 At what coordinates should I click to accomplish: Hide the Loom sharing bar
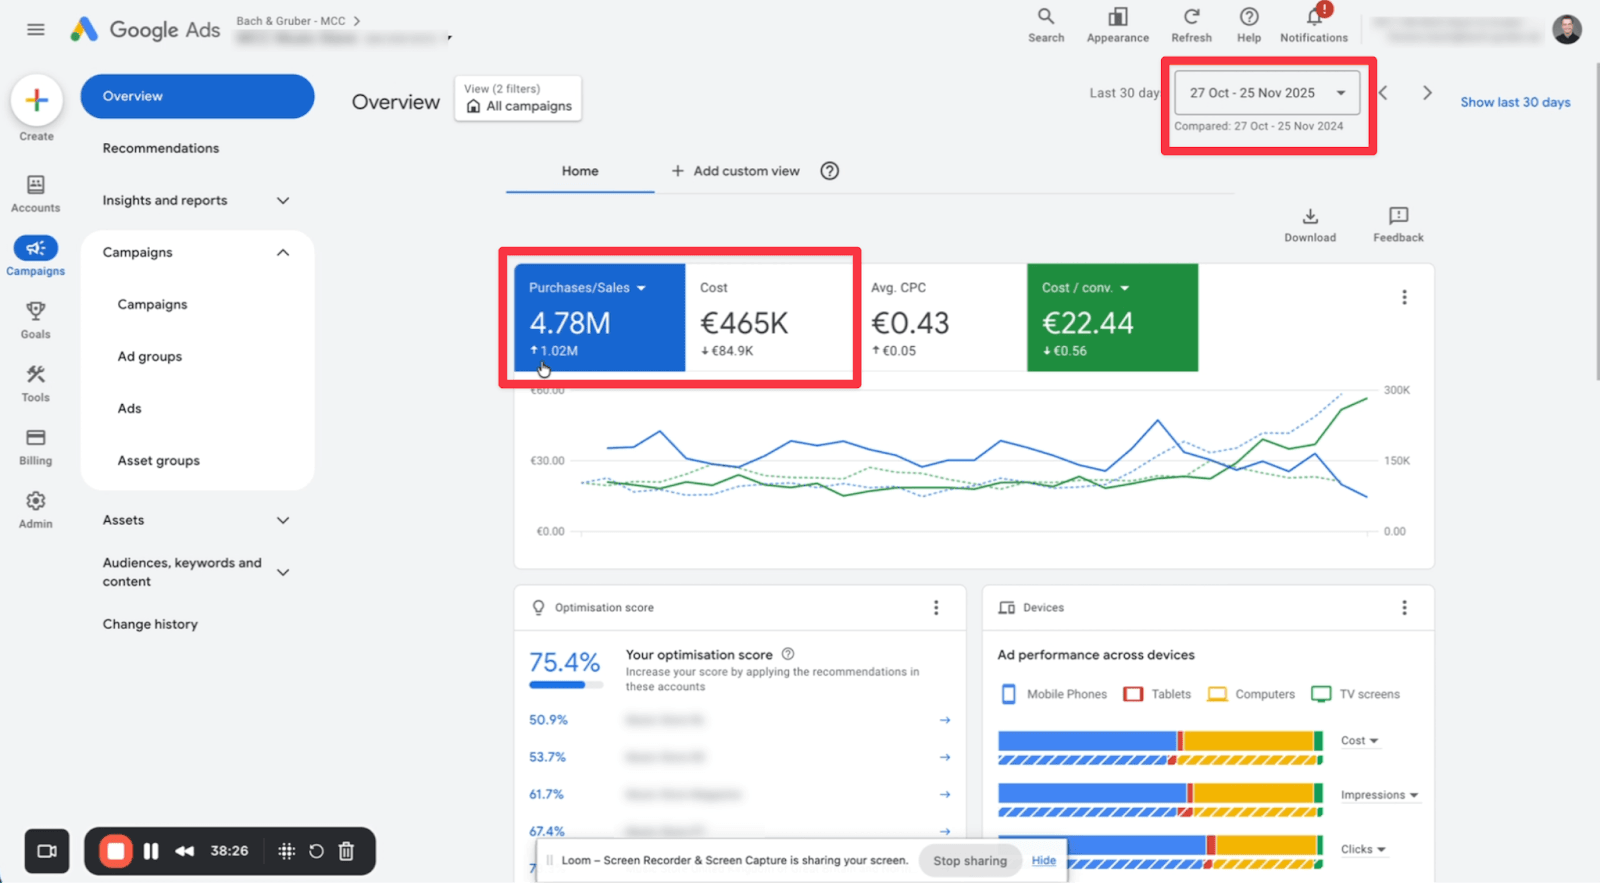(1044, 861)
